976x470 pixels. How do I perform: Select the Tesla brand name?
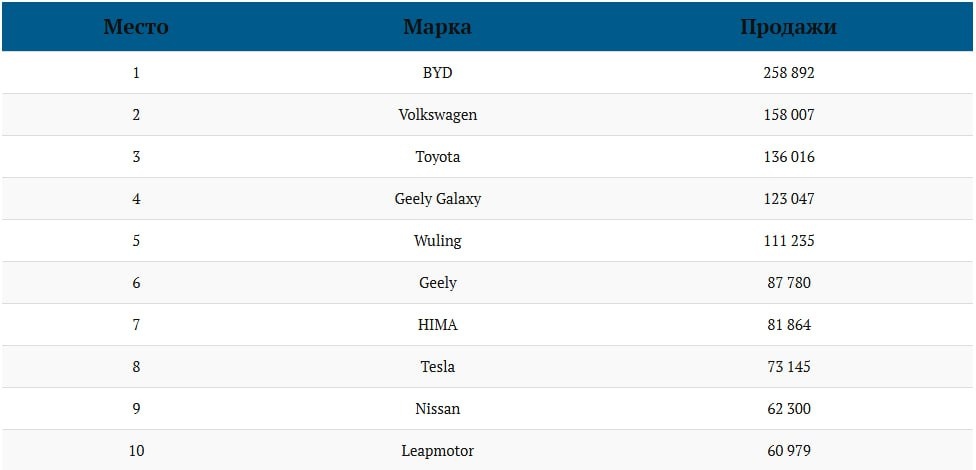[x=438, y=367]
